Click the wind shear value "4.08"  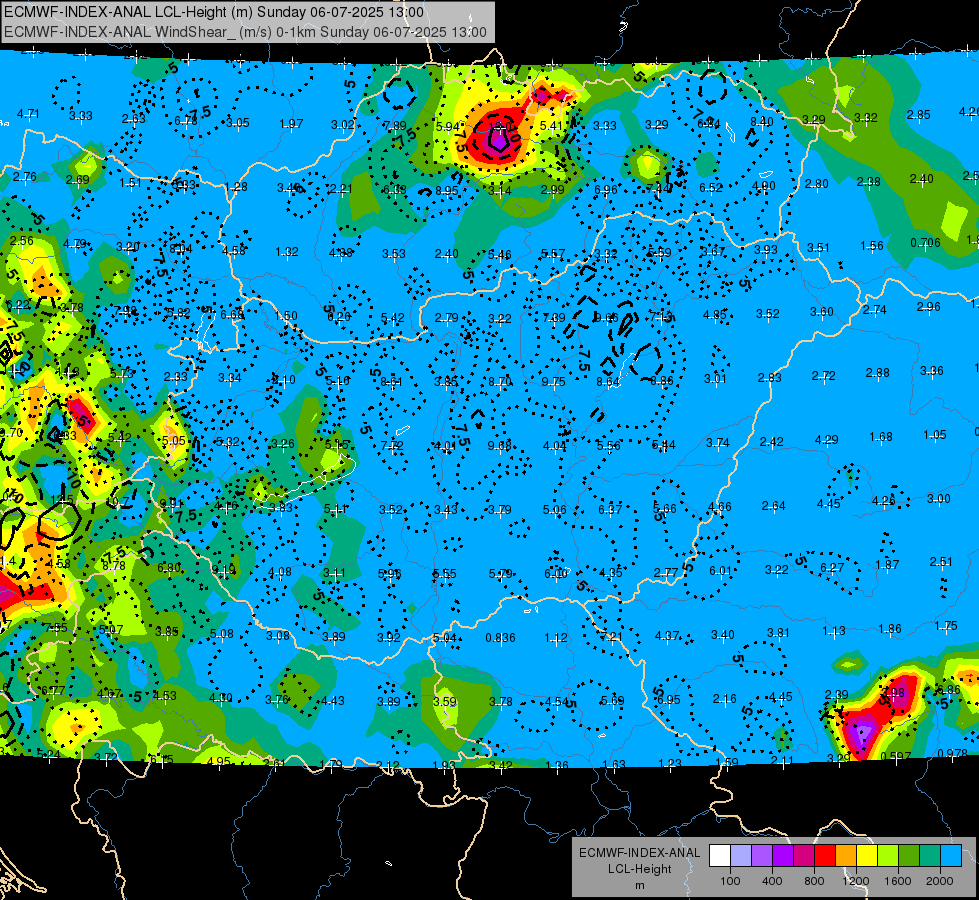[x=279, y=572]
